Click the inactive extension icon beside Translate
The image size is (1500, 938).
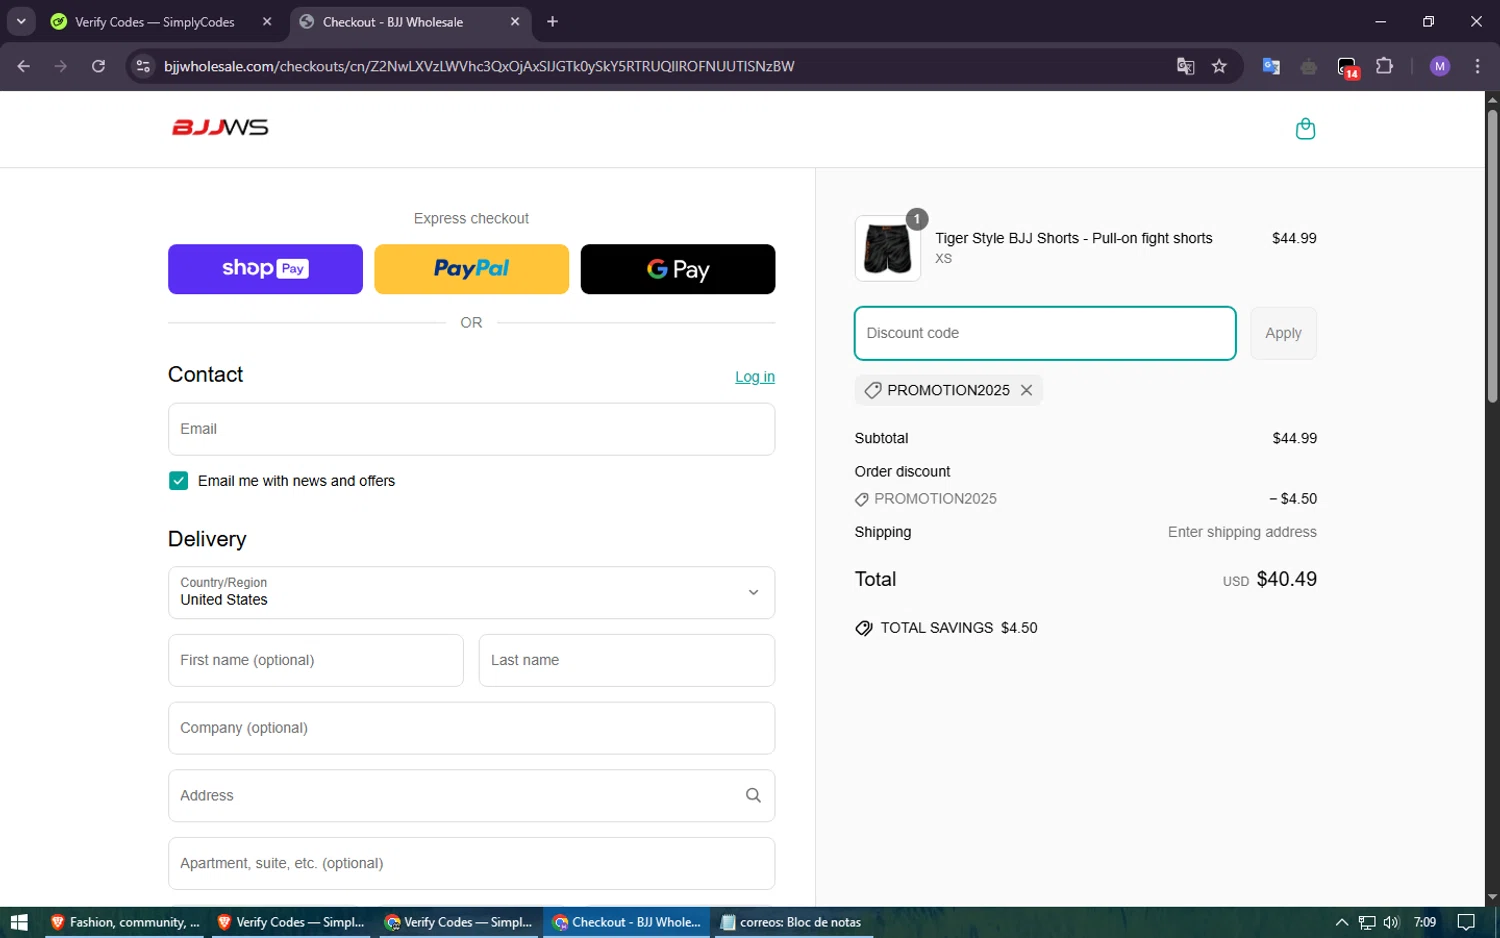coord(1309,66)
